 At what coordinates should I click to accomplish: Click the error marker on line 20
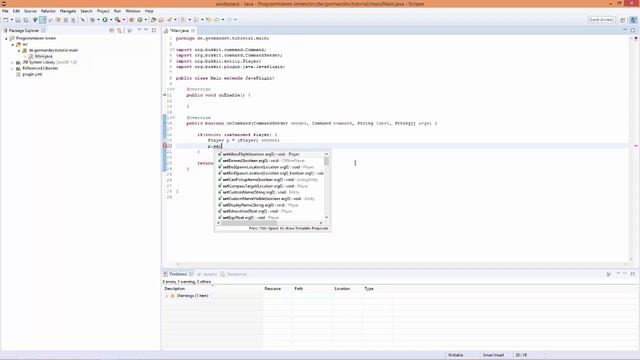click(165, 146)
